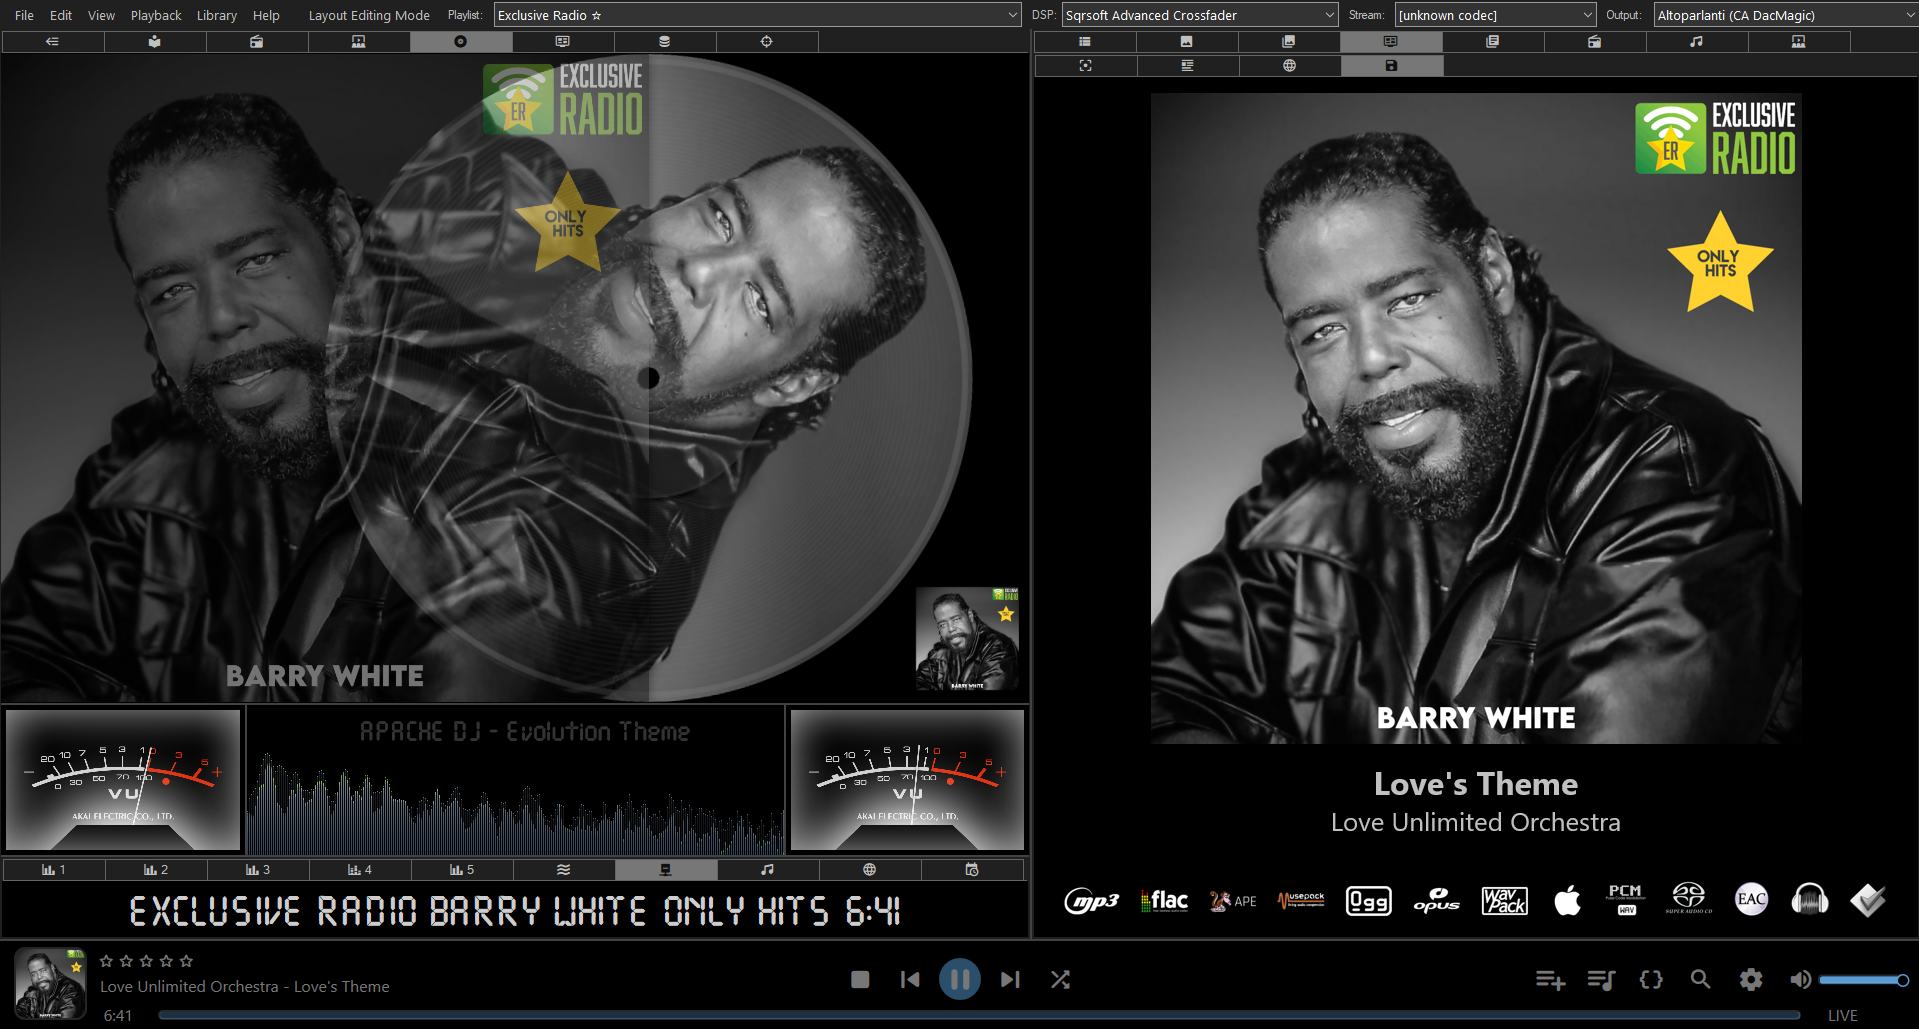
Task: Skip to the next track
Action: [1010, 980]
